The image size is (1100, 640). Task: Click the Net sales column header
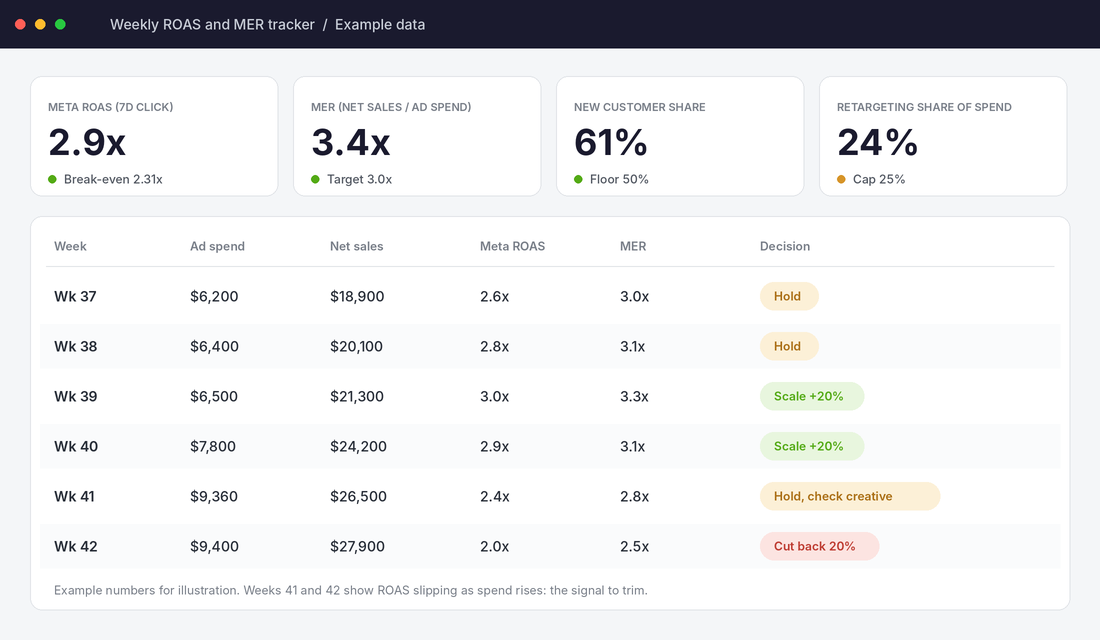pyautogui.click(x=356, y=246)
